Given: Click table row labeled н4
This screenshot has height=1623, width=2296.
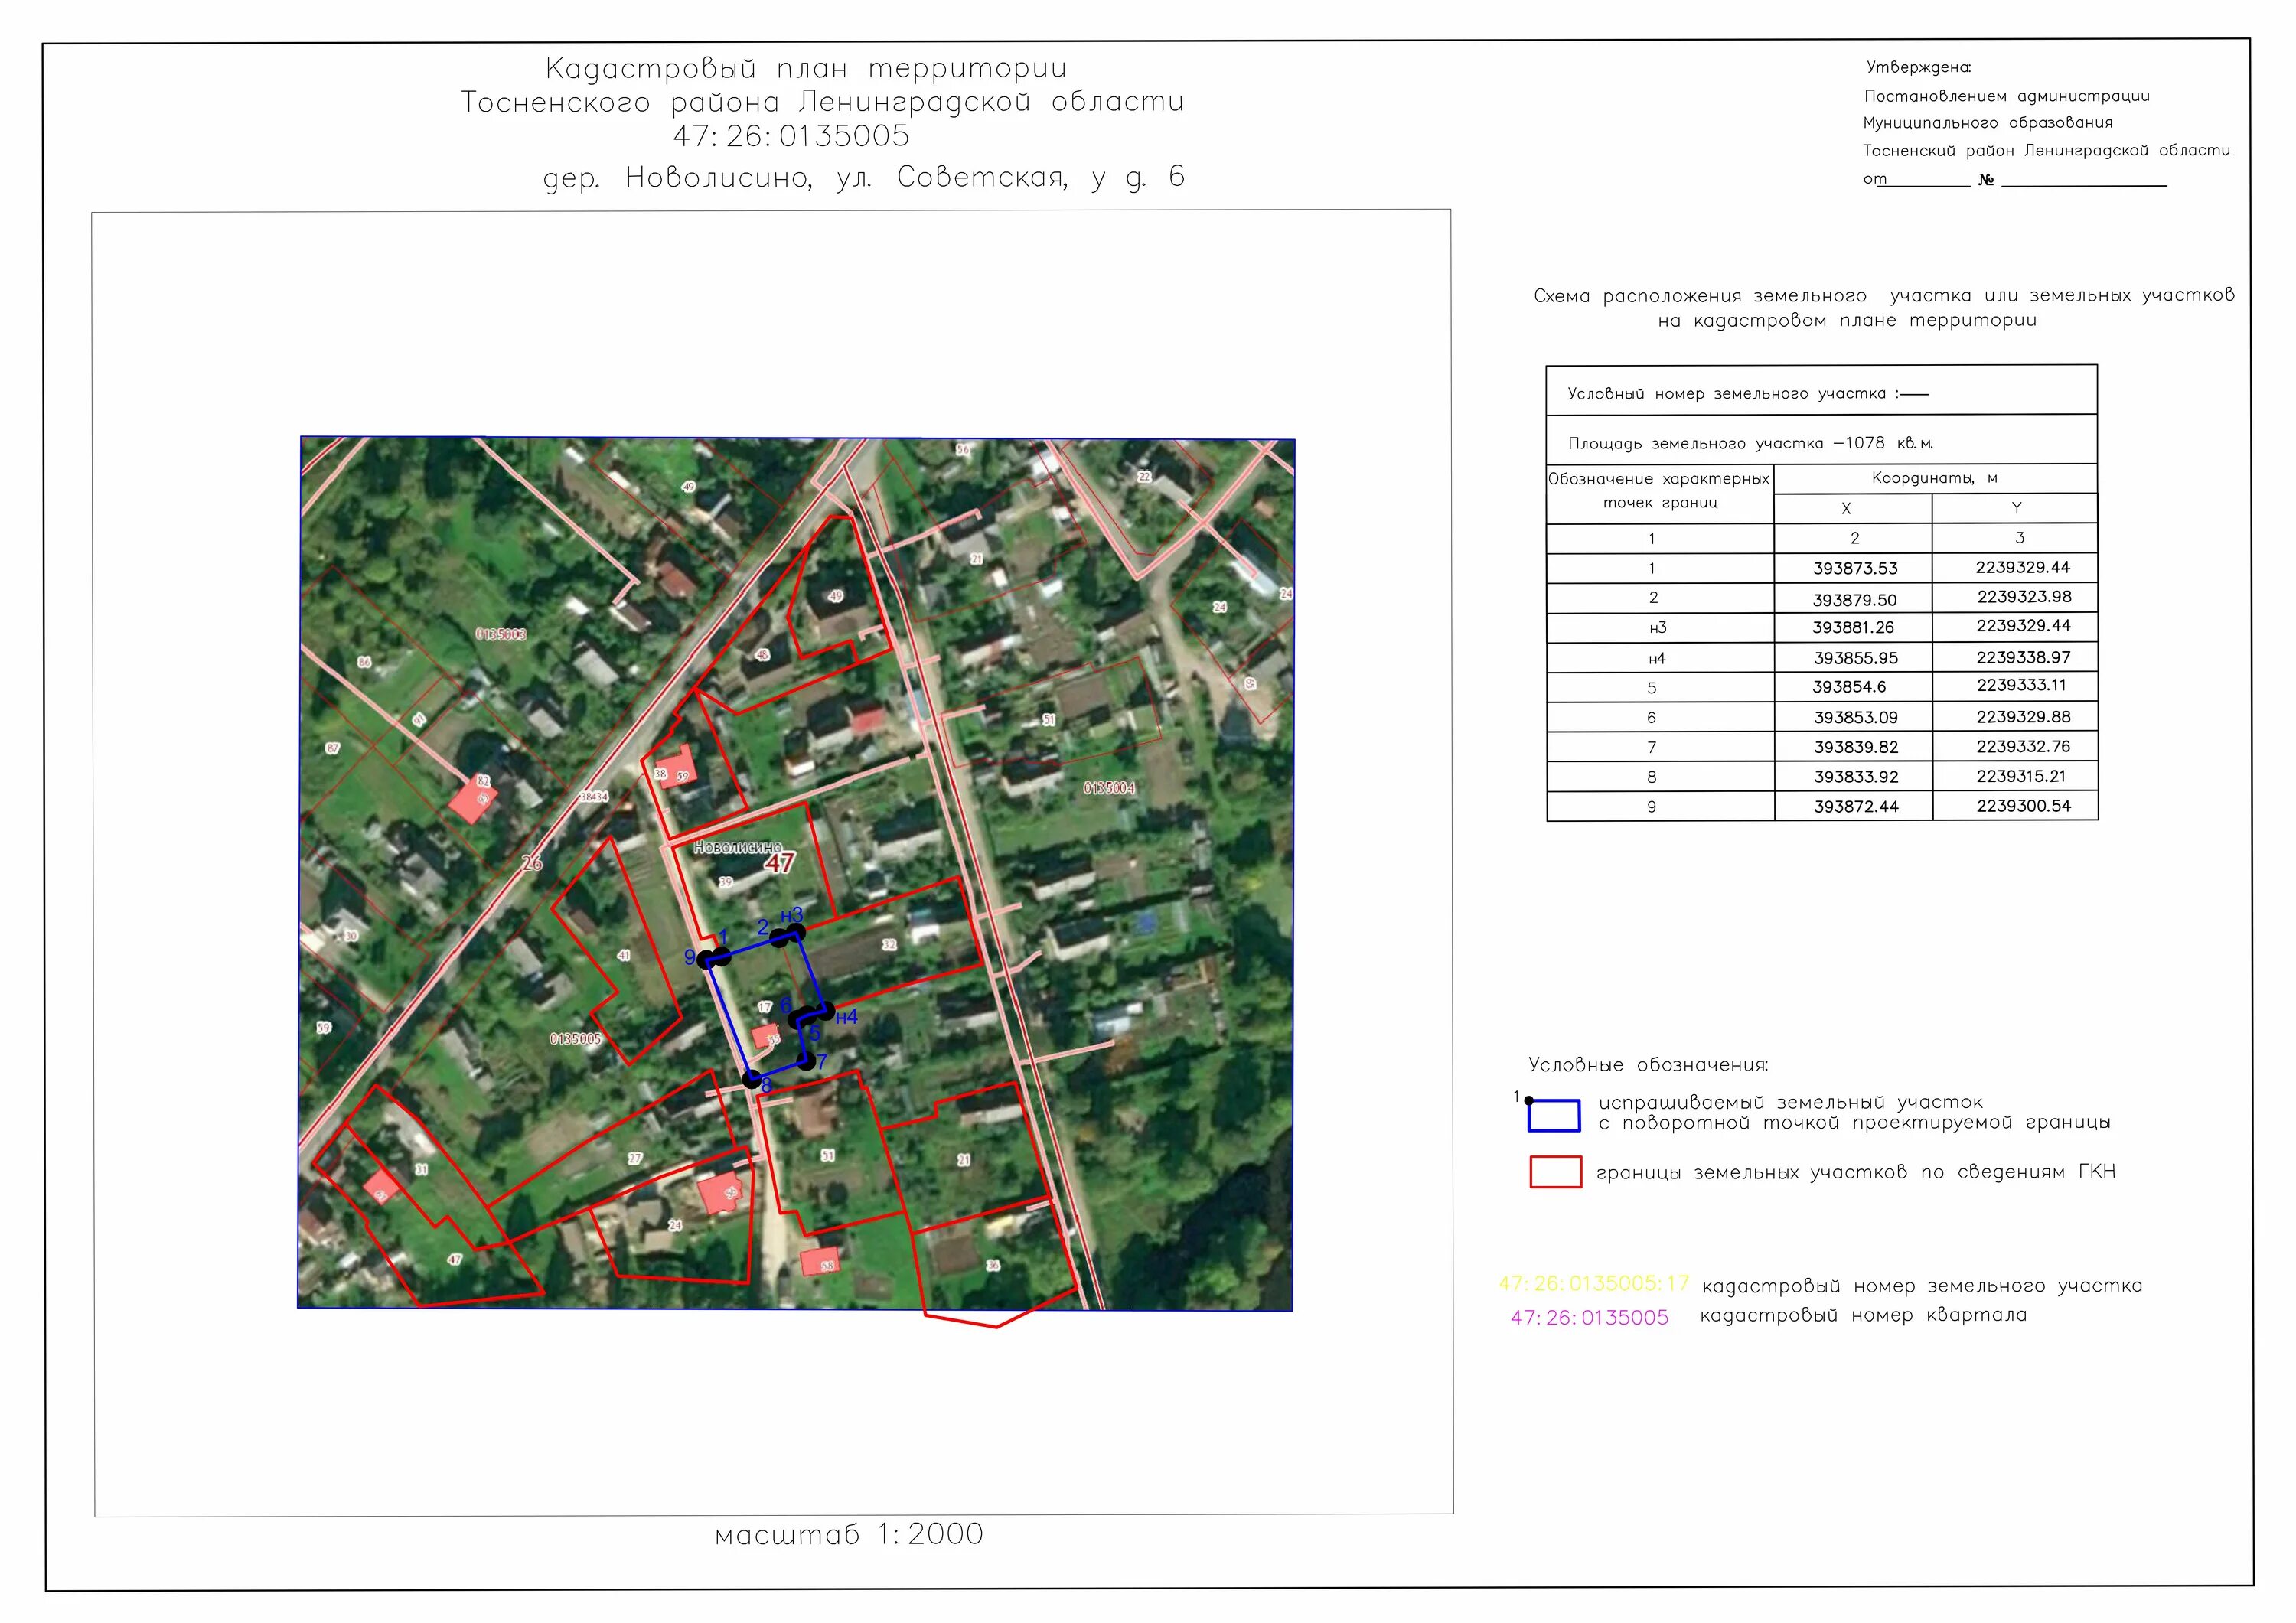Looking at the screenshot, I should (x=1657, y=658).
